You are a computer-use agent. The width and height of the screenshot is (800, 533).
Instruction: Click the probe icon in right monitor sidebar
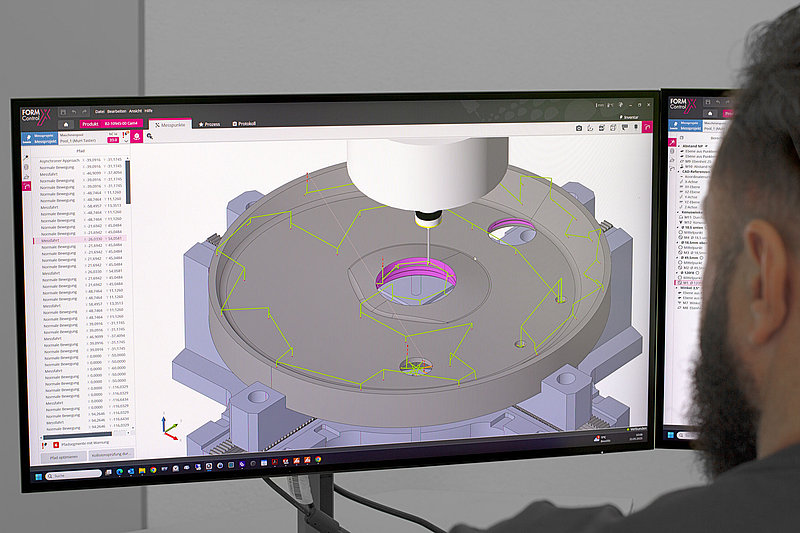[x=672, y=142]
